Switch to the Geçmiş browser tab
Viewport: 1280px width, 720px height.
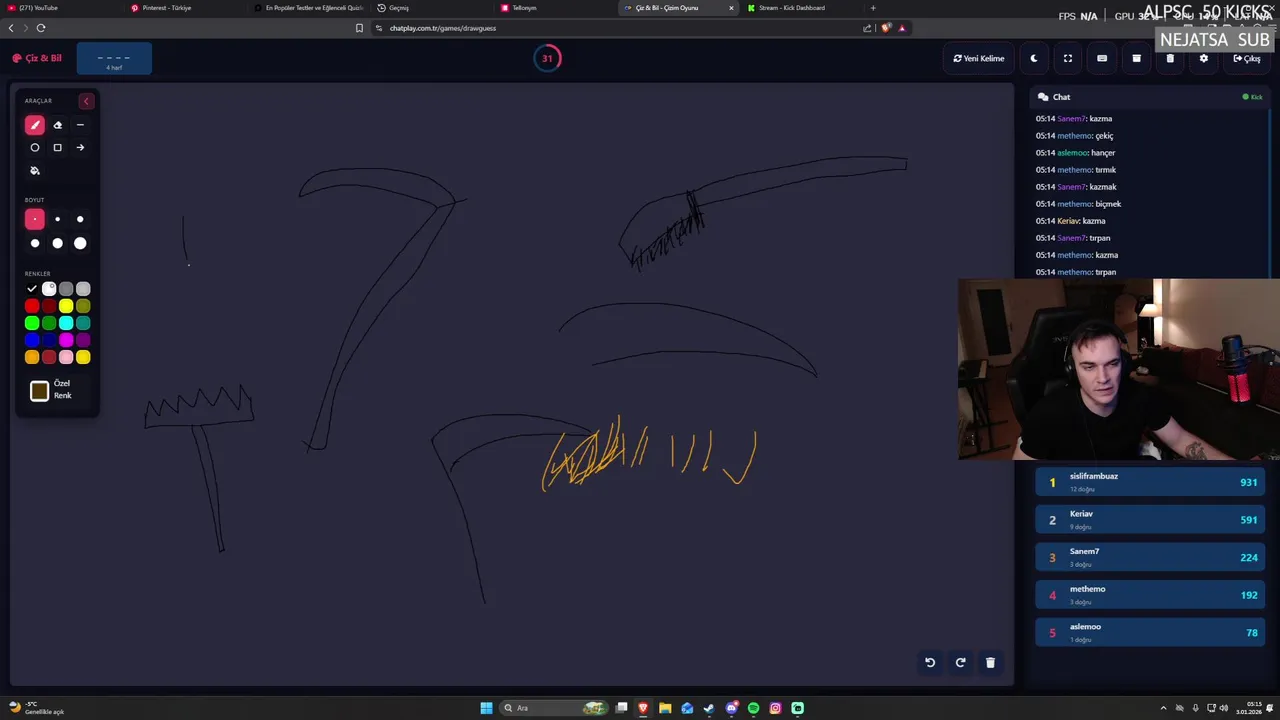(430, 8)
